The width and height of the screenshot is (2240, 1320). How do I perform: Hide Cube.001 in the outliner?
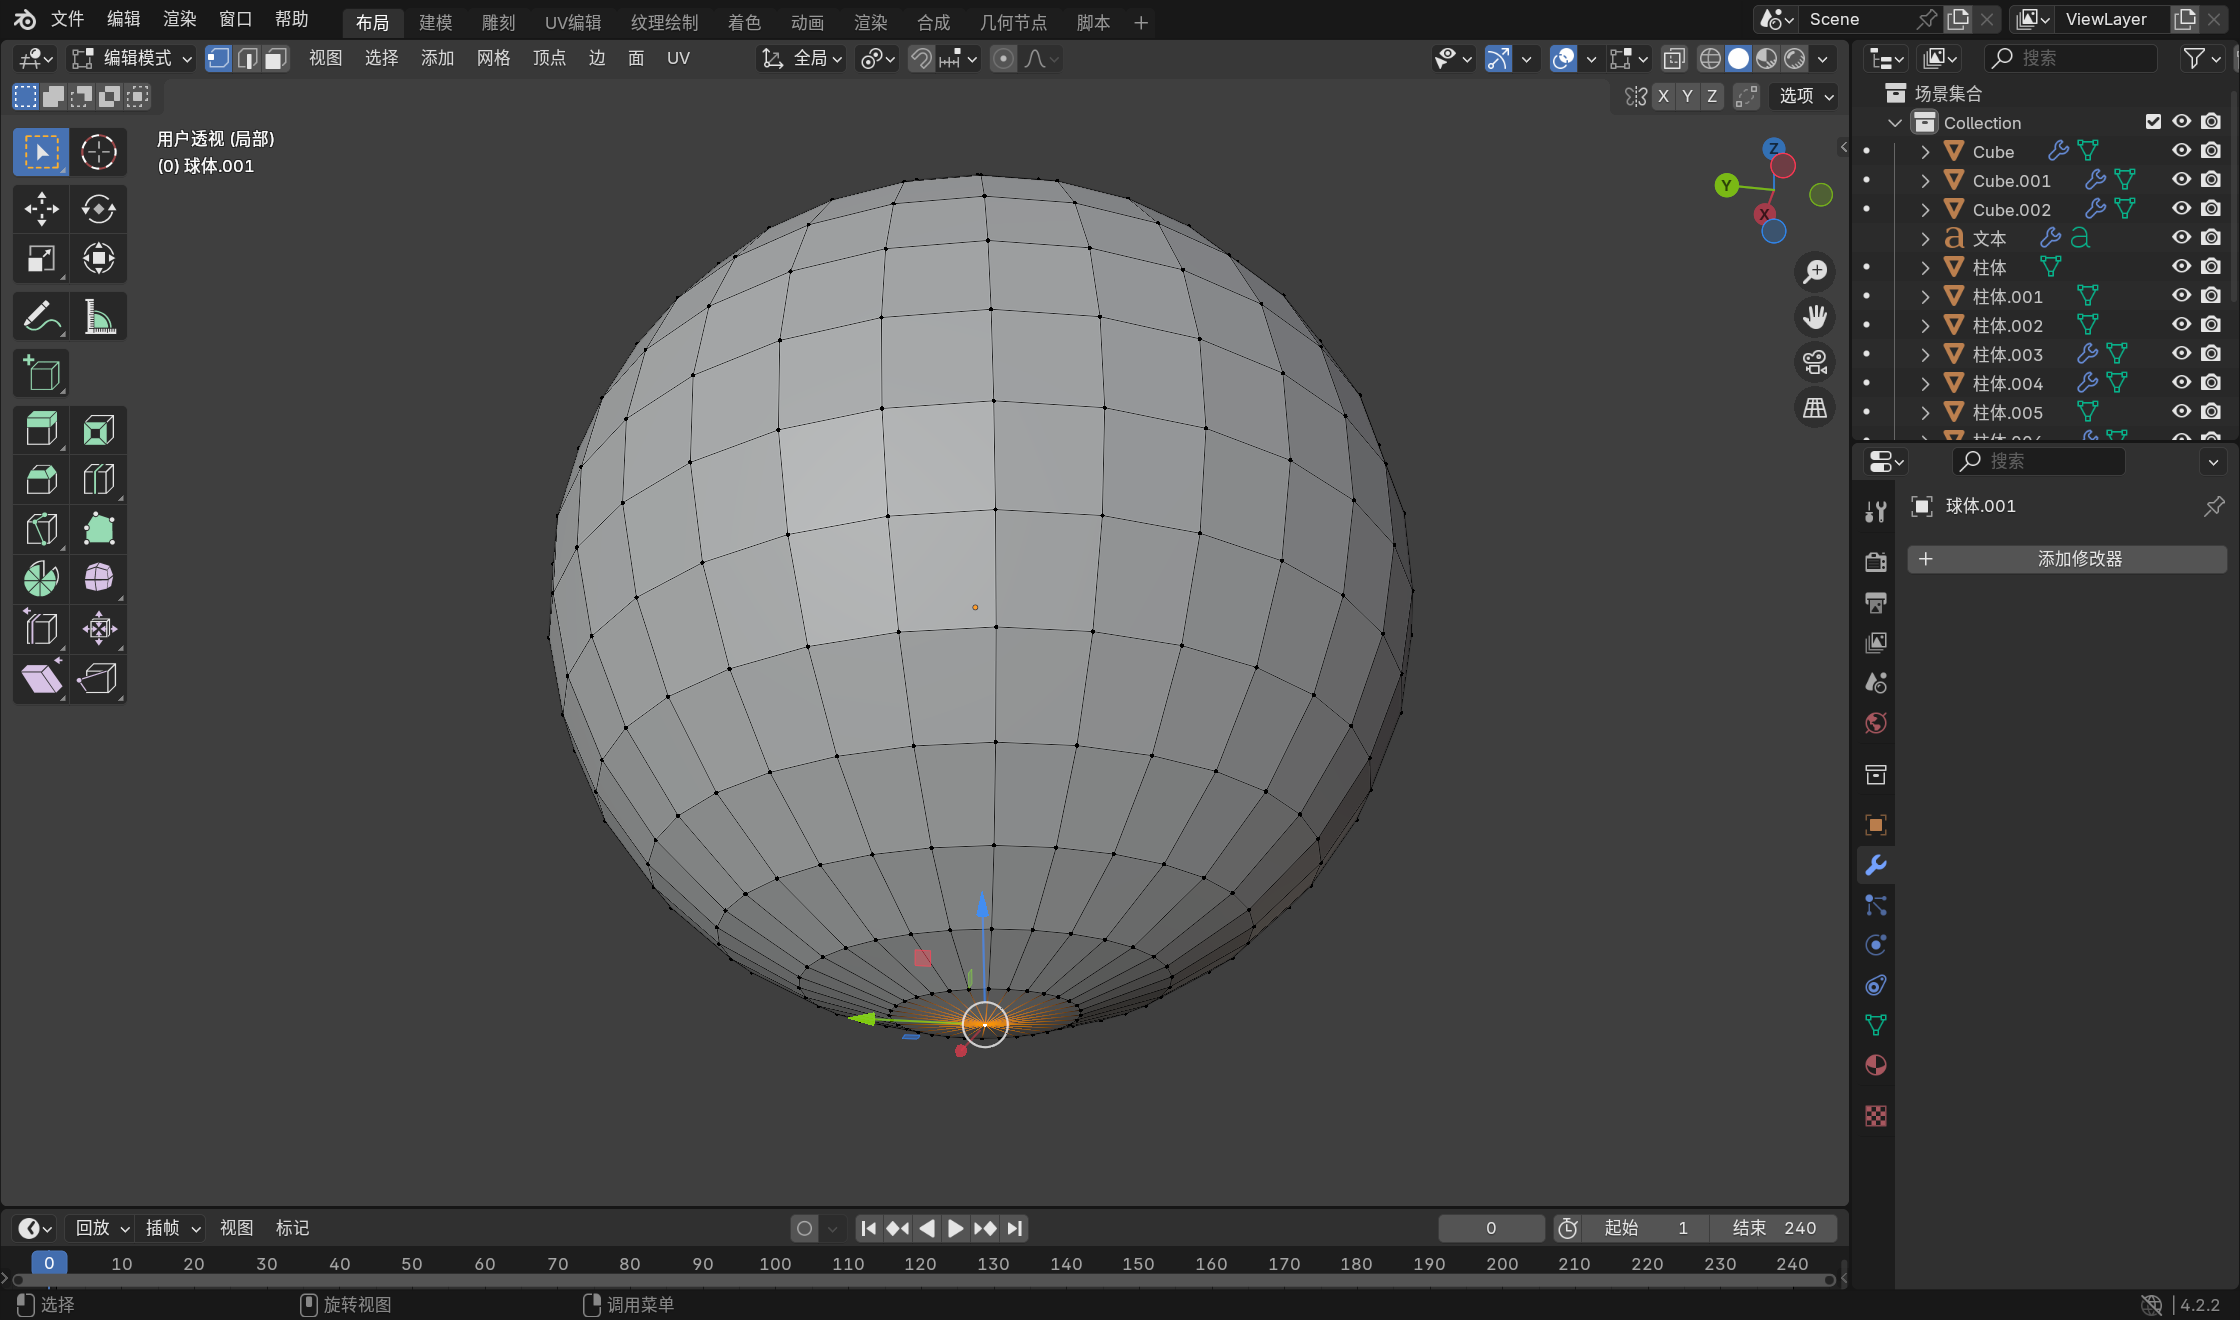pyautogui.click(x=2181, y=180)
